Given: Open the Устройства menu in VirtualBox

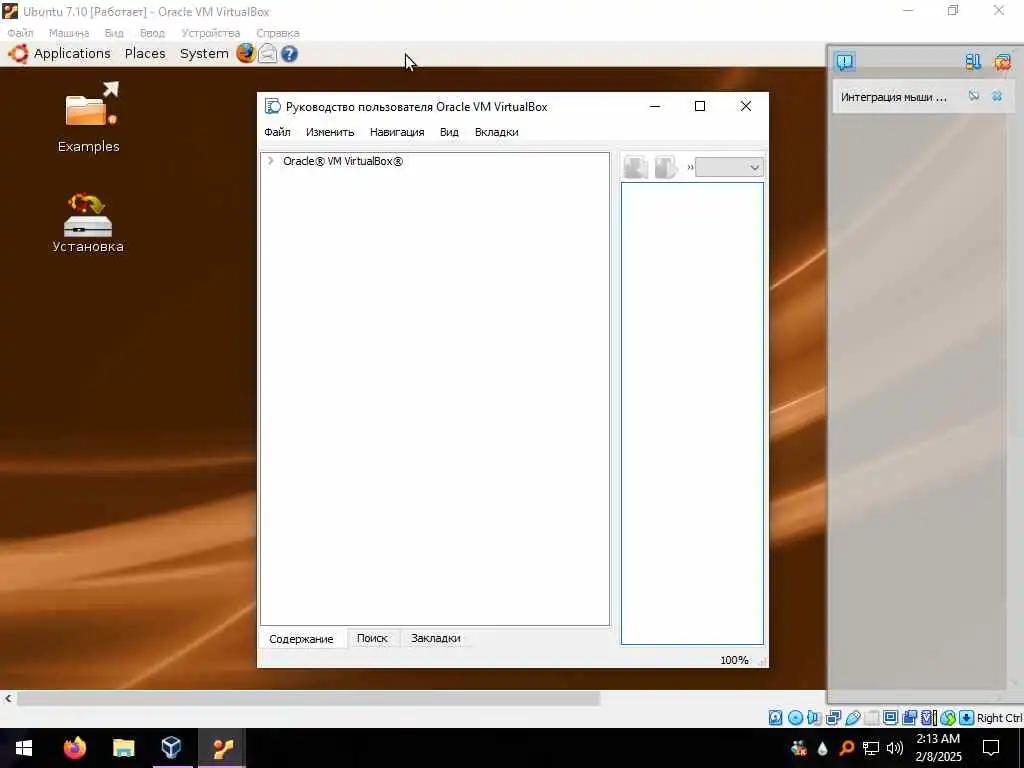Looking at the screenshot, I should 210,33.
